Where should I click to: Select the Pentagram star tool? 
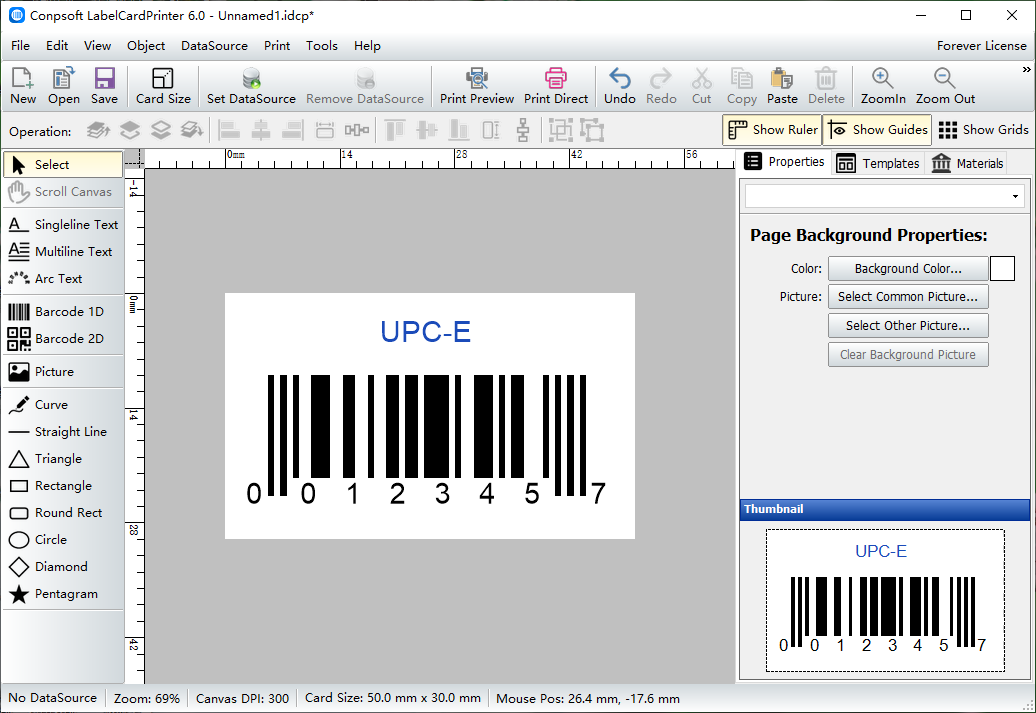[x=63, y=594]
